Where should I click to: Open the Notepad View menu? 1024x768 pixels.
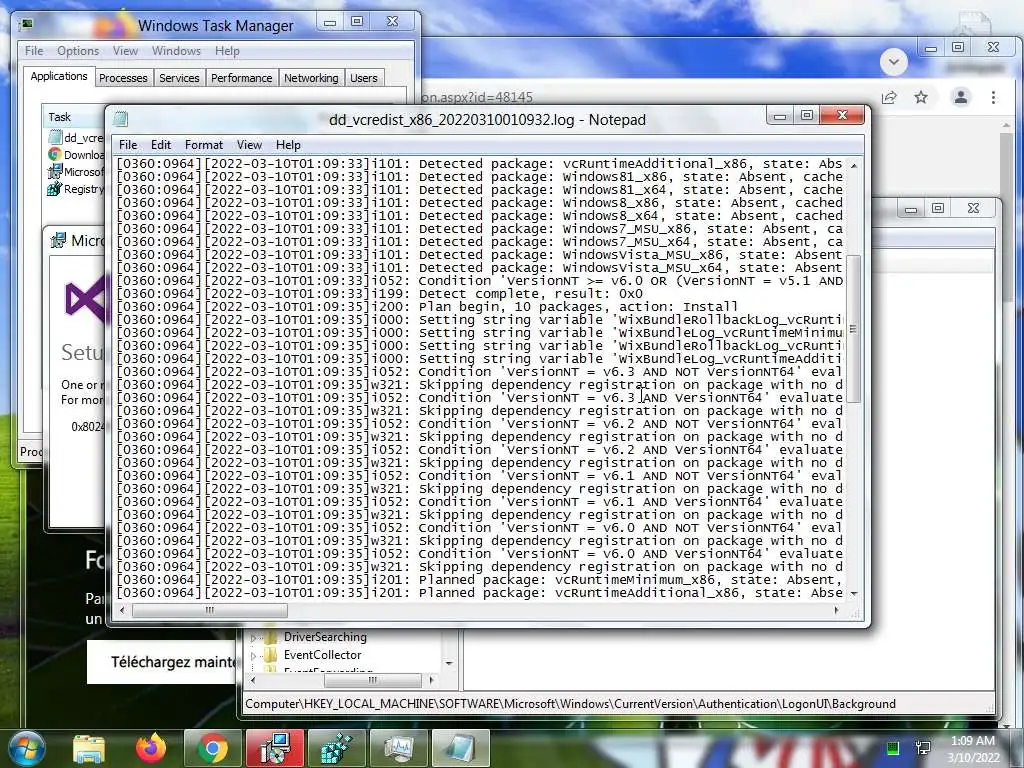point(249,145)
